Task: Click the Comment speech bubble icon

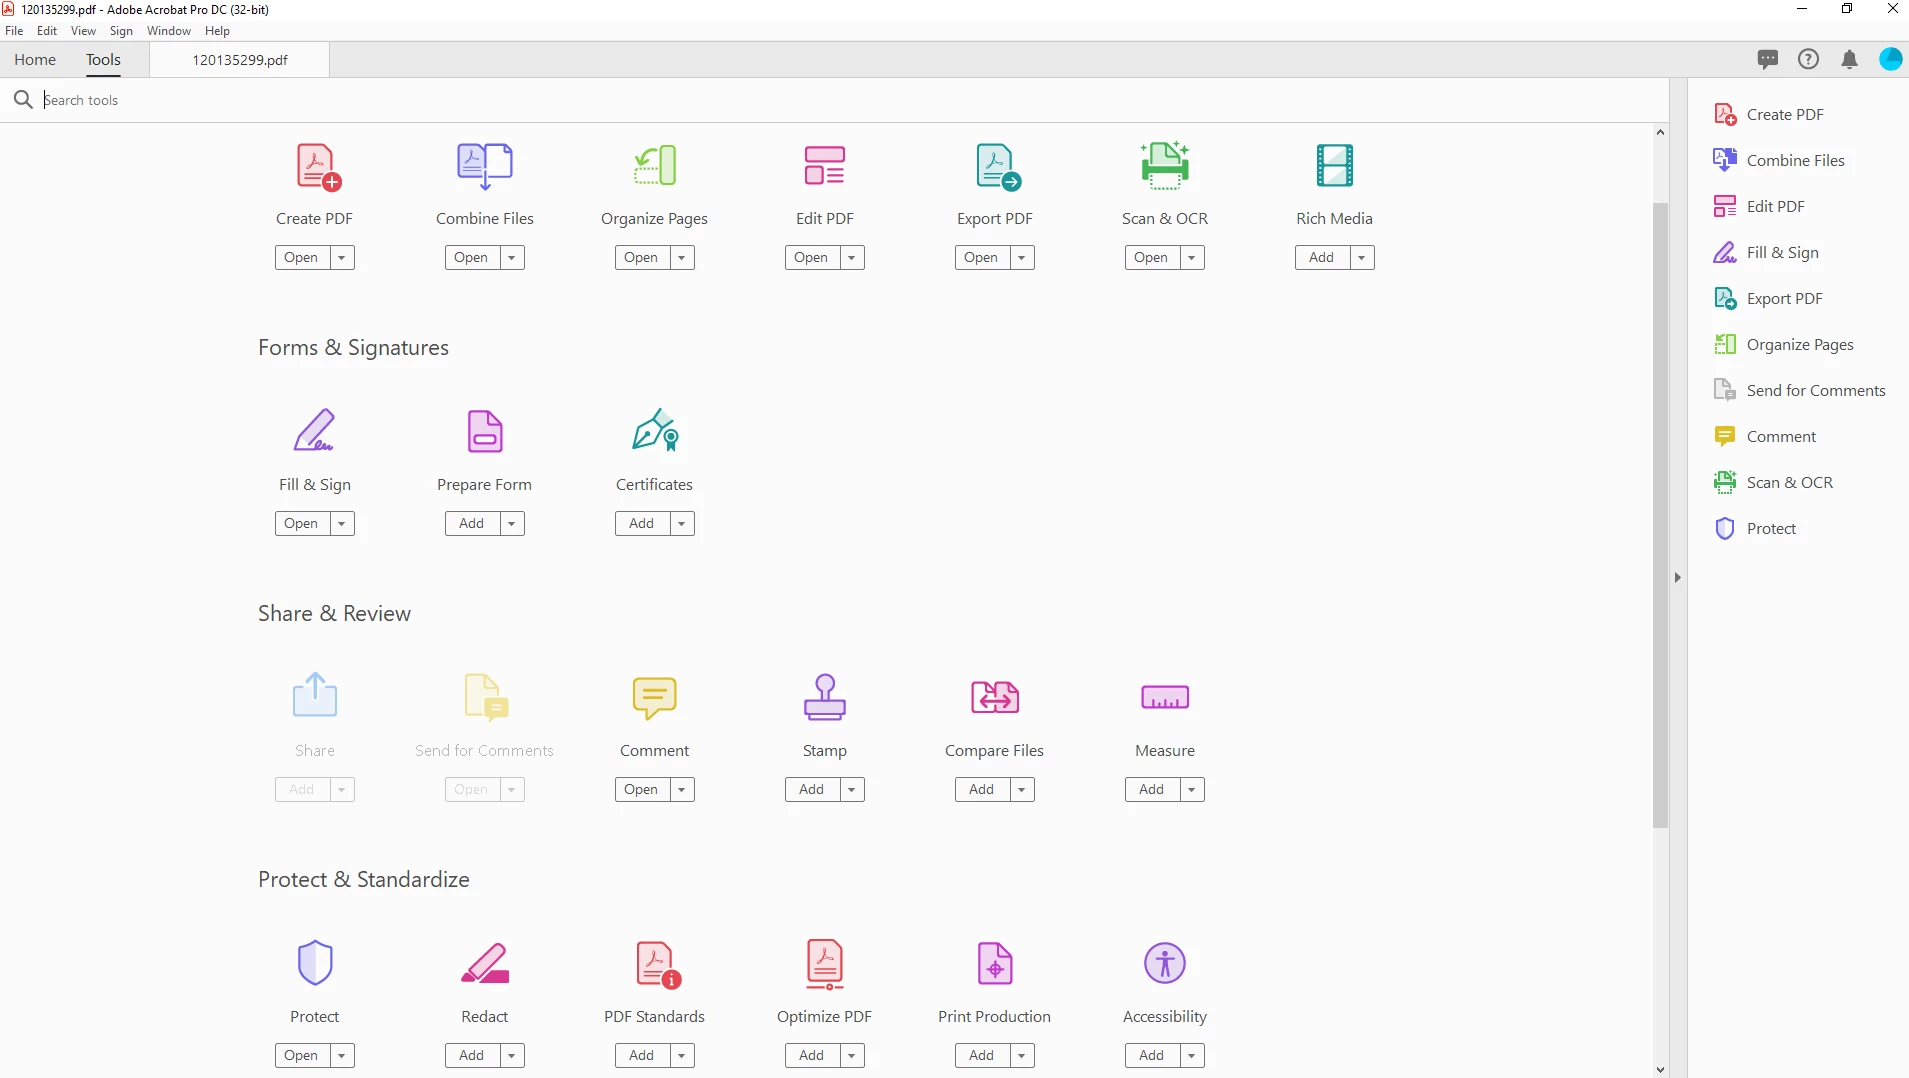Action: 655,698
